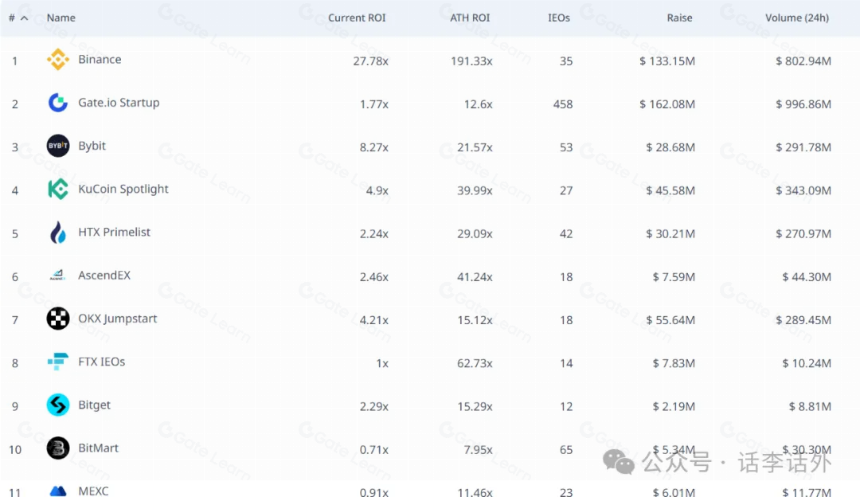Image resolution: width=860 pixels, height=497 pixels.
Task: Select KuCoin volume $ 343.09M
Action: (803, 190)
